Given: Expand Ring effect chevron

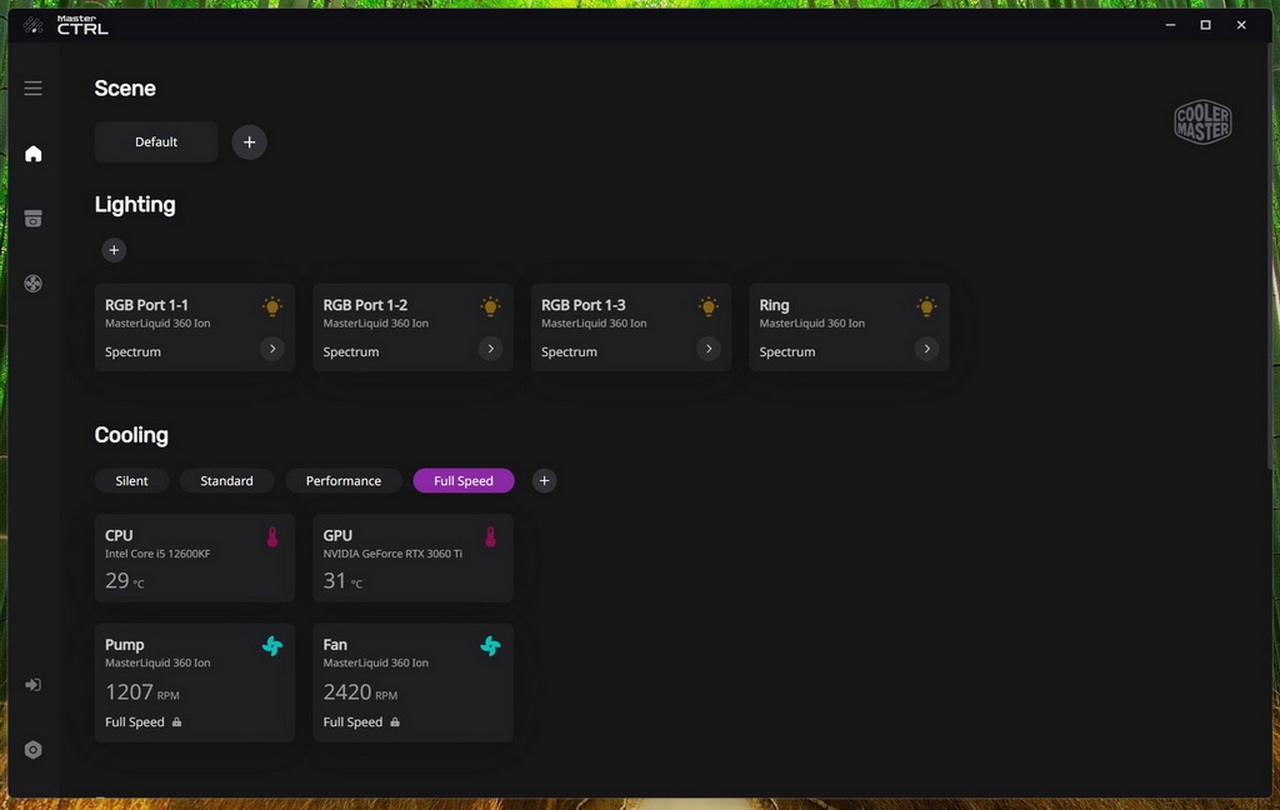Looking at the screenshot, I should (x=926, y=349).
